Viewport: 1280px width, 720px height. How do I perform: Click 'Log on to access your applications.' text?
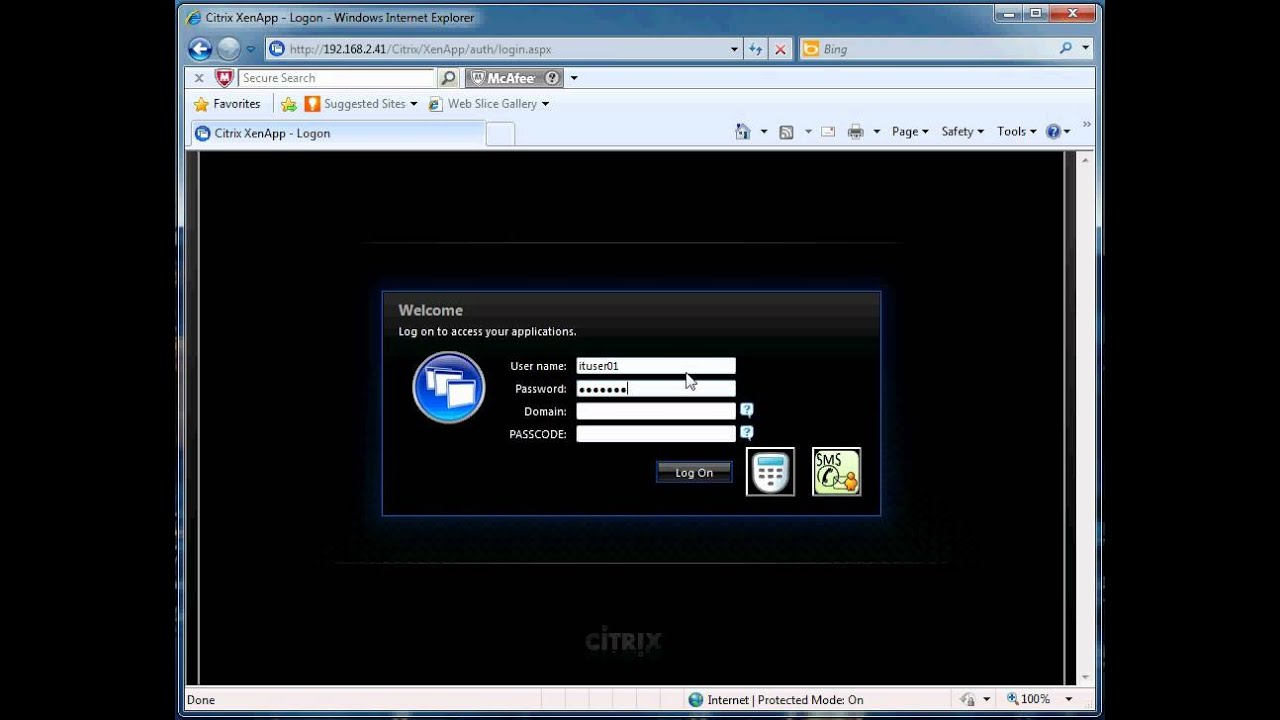click(487, 331)
